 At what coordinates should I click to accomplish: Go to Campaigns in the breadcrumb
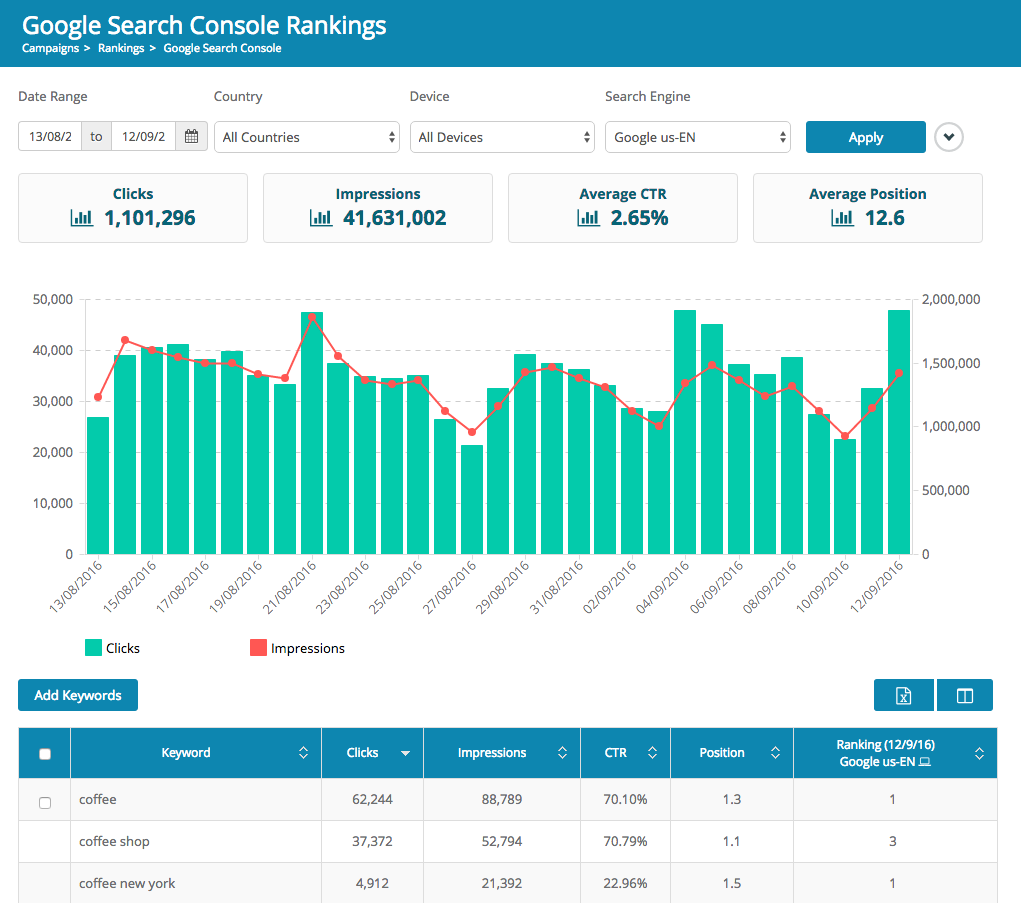(50, 48)
